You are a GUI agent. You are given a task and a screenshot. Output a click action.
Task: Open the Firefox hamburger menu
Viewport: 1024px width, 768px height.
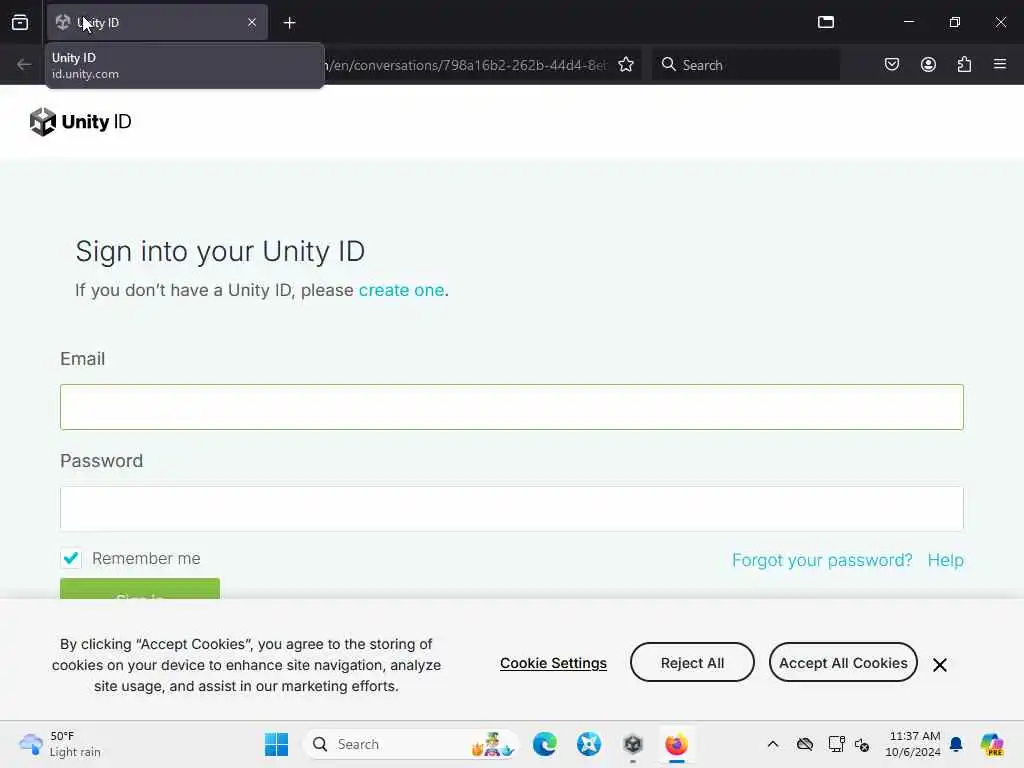1000,64
